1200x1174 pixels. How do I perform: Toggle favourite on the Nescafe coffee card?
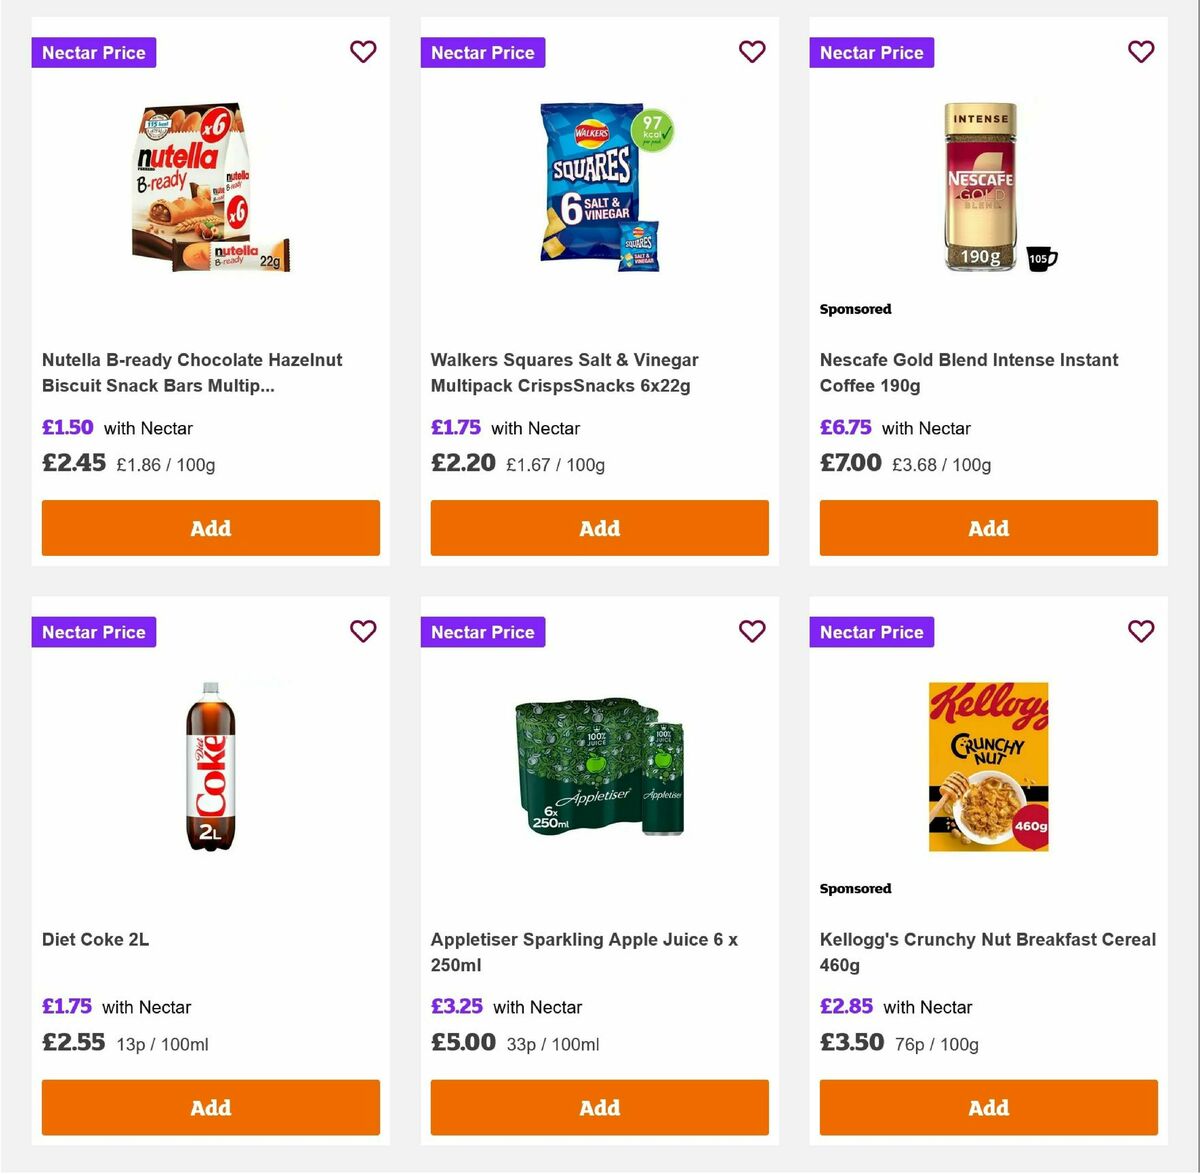click(1141, 51)
